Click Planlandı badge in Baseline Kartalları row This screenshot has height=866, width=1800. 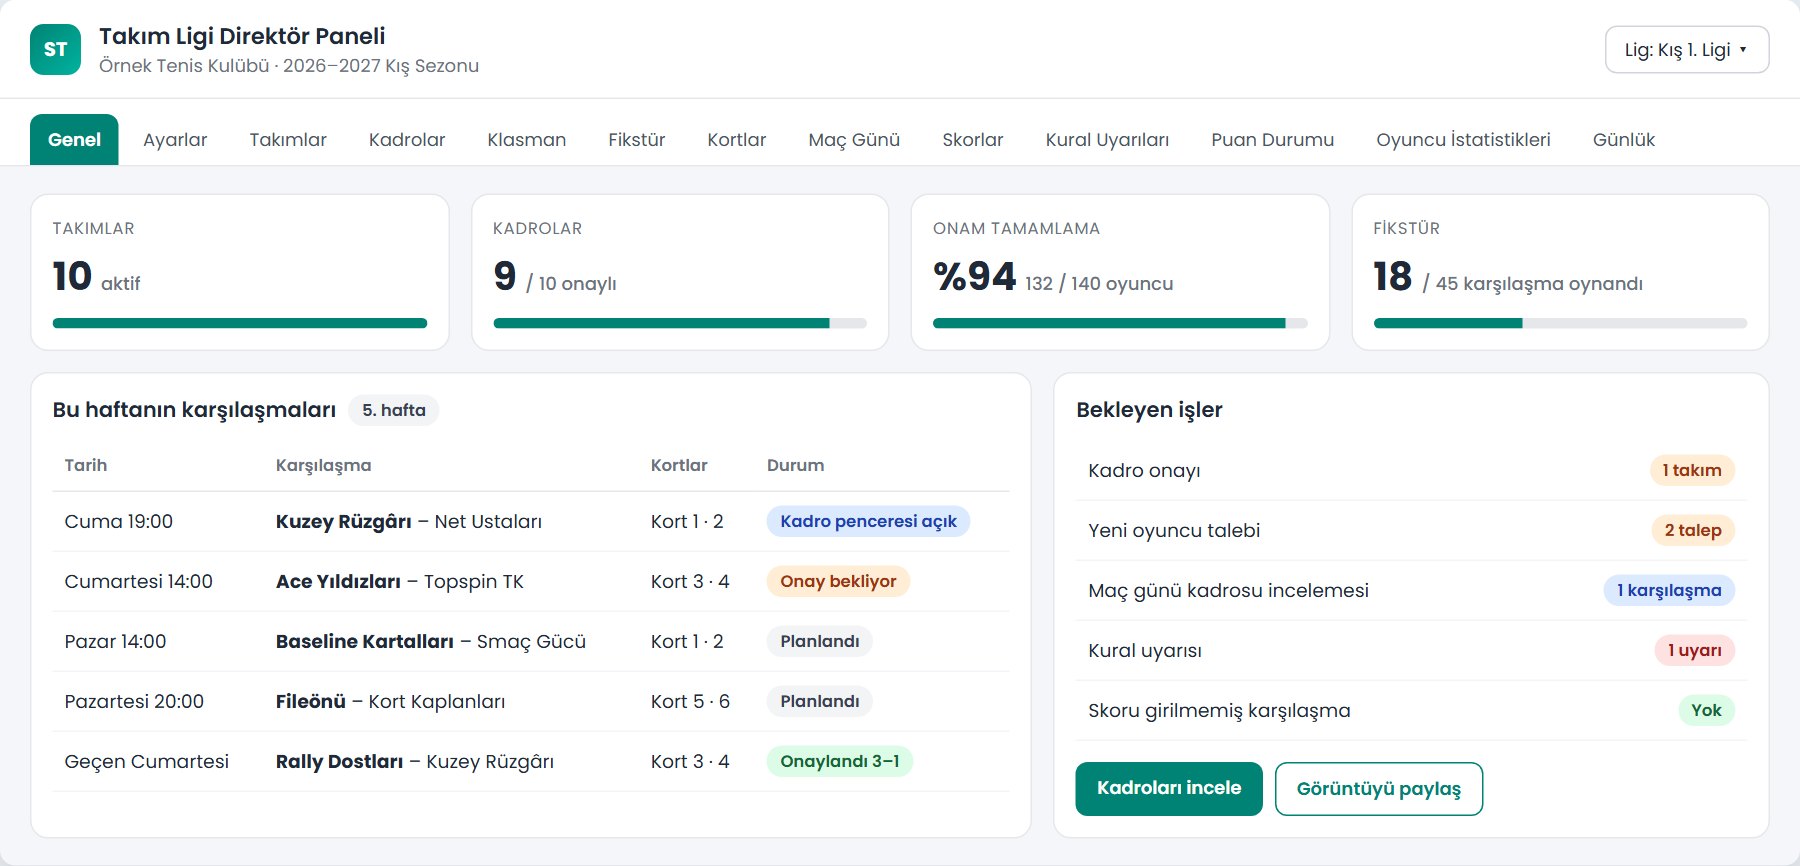click(820, 641)
